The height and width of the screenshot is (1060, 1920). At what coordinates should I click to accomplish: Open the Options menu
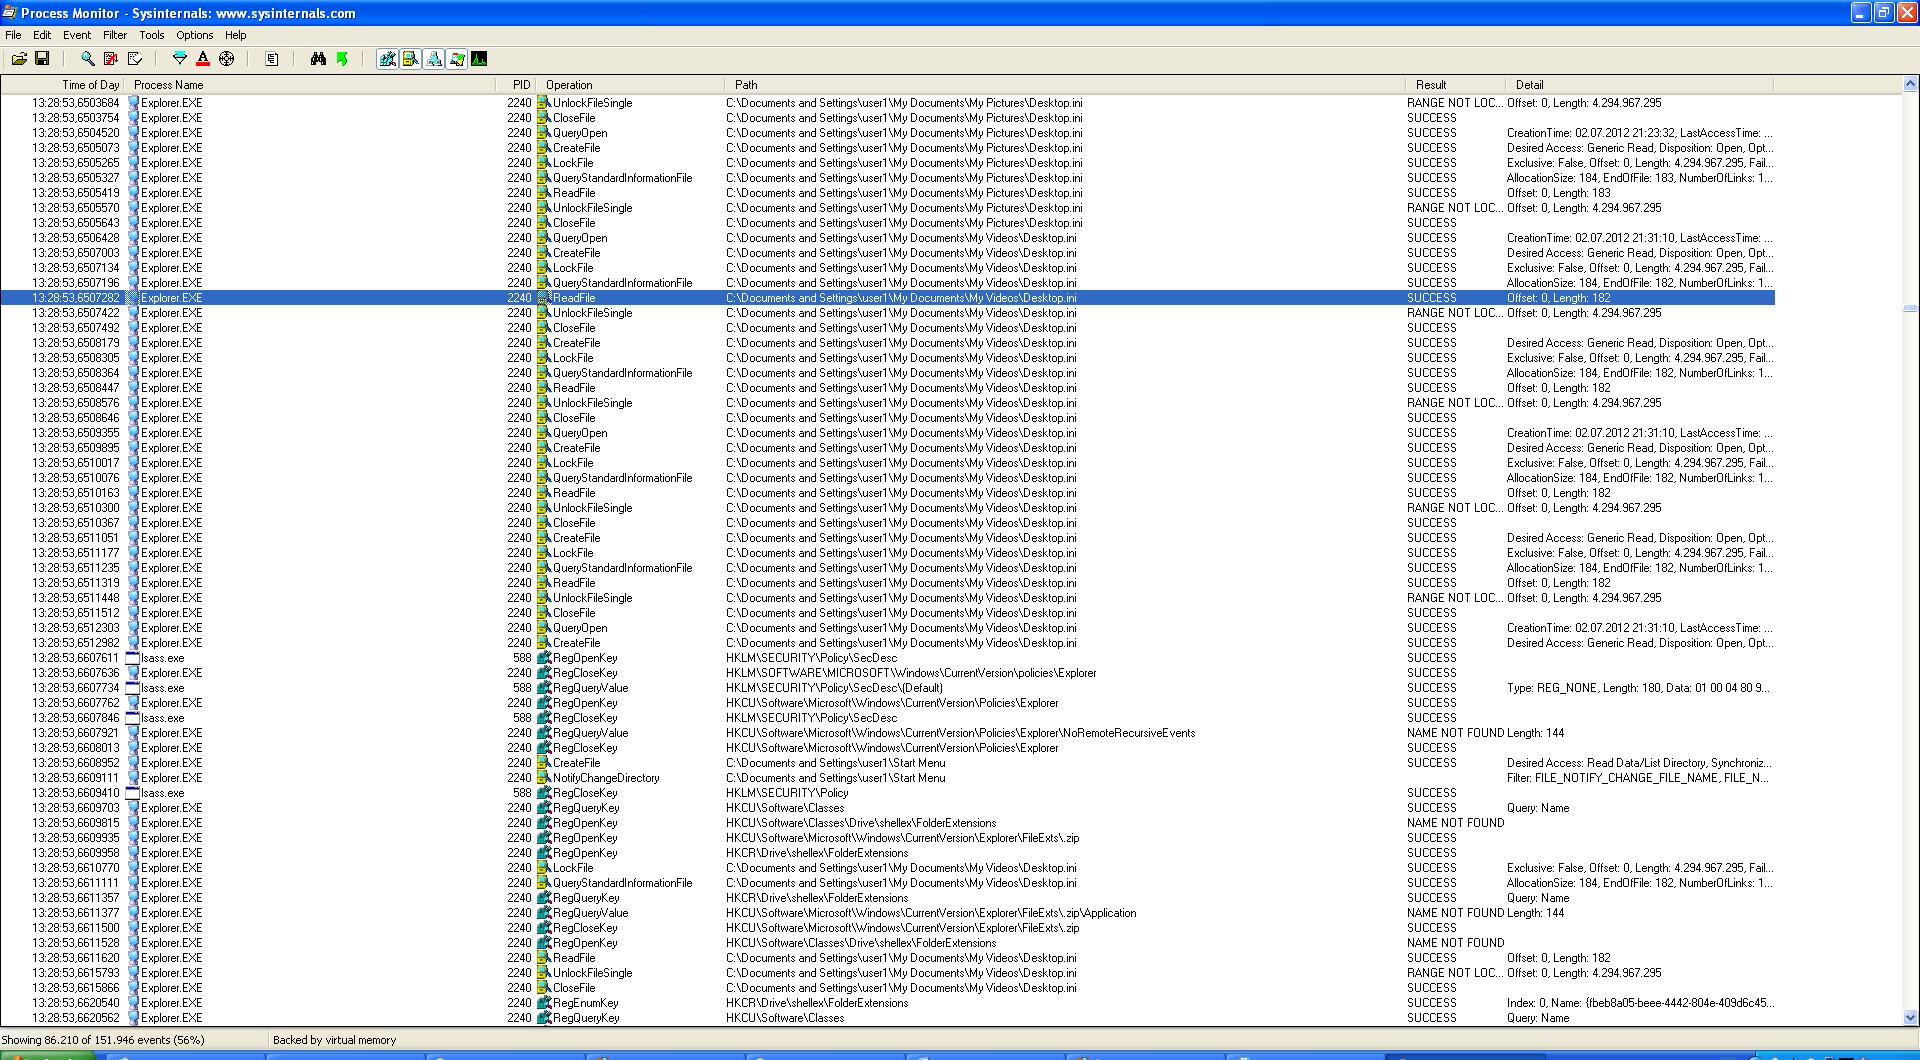tap(195, 35)
